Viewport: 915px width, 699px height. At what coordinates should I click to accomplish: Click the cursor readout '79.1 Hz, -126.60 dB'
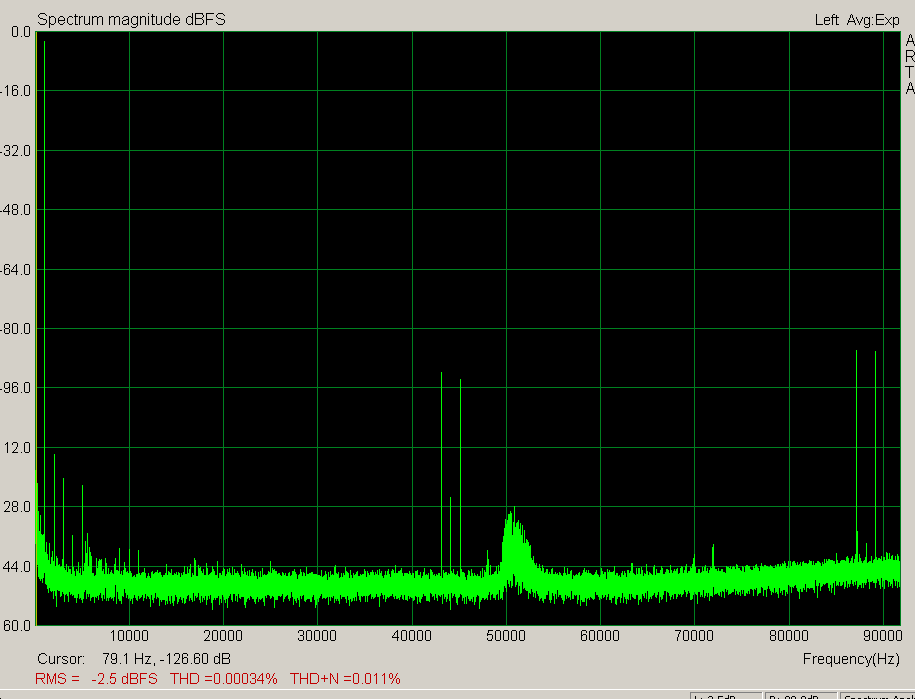[x=166, y=659]
